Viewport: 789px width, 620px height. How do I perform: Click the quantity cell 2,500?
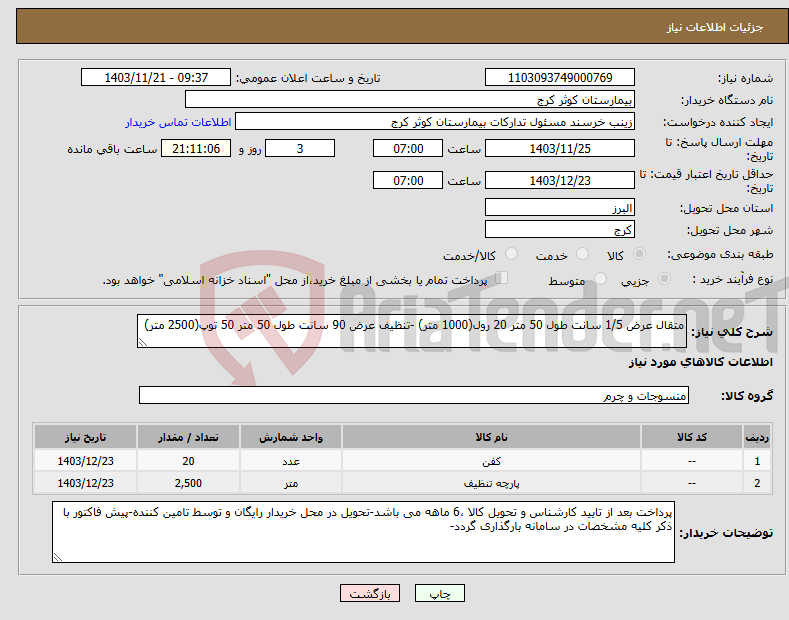click(188, 483)
